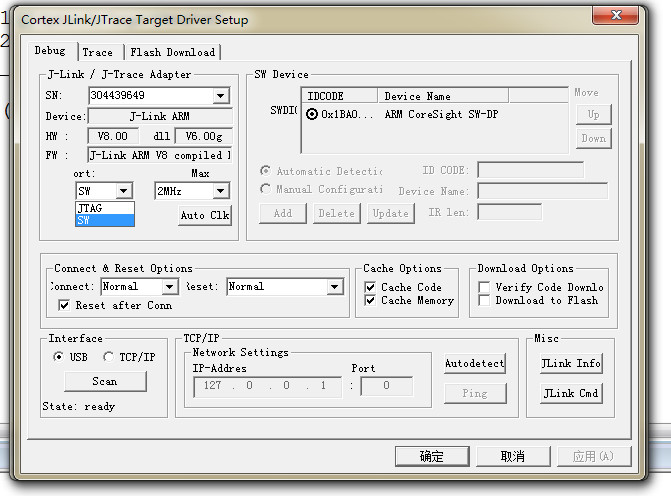The image size is (671, 496).
Task: Choose SW in the port list
Action: coord(105,220)
